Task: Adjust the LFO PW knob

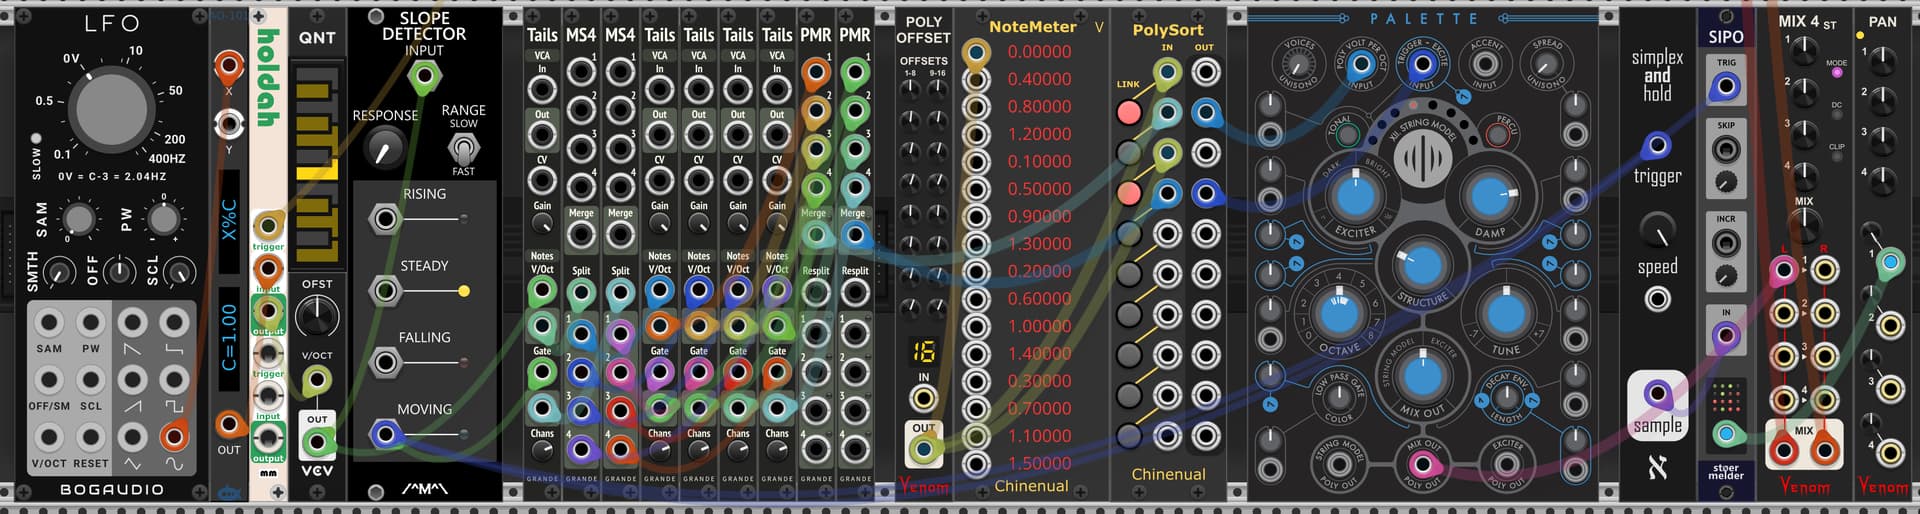Action: click(163, 218)
